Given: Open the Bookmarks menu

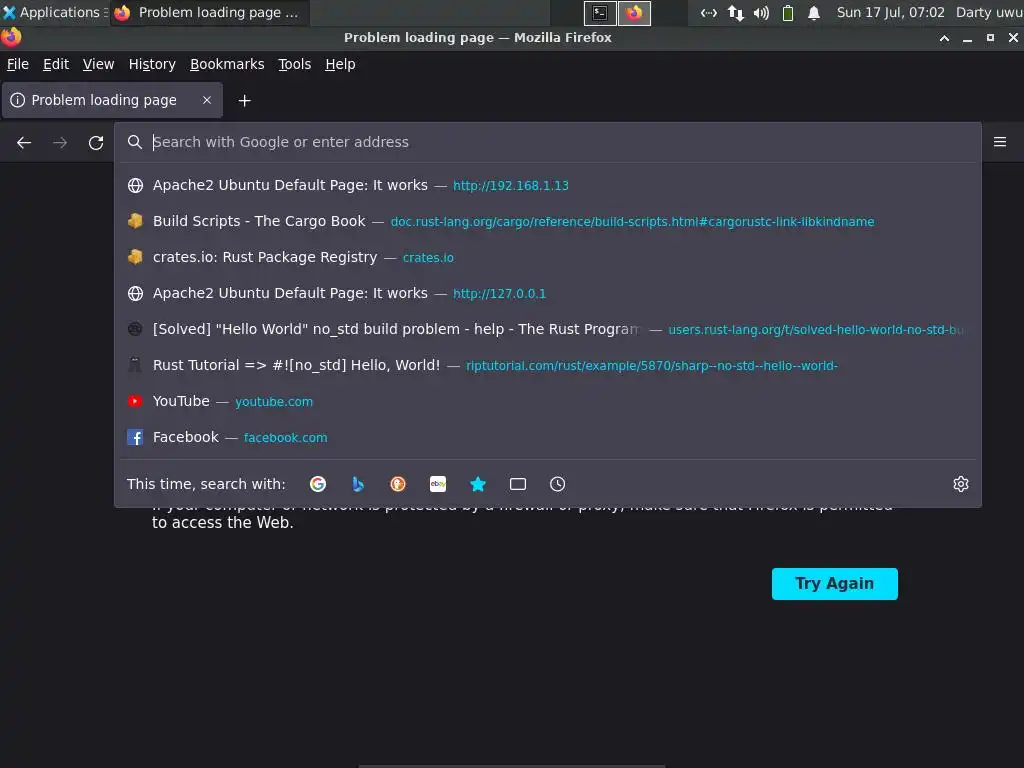Looking at the screenshot, I should 227,64.
